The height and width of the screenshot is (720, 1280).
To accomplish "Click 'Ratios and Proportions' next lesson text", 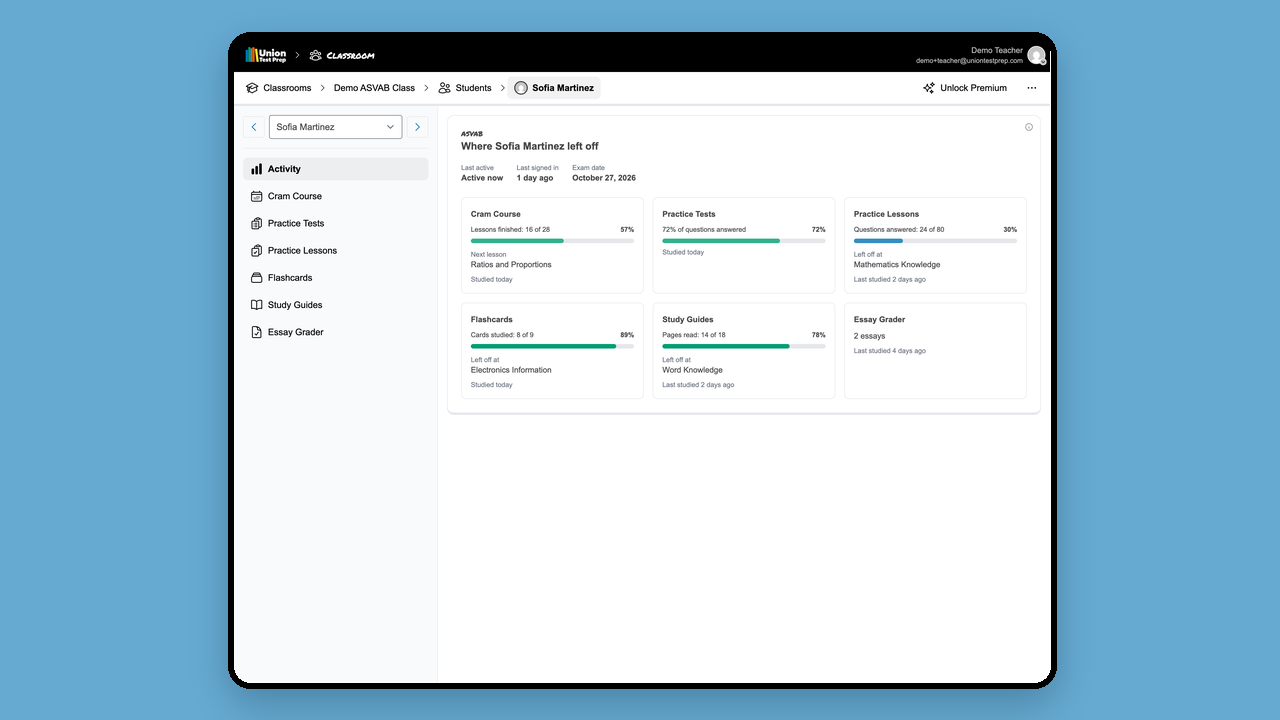I will [x=511, y=265].
